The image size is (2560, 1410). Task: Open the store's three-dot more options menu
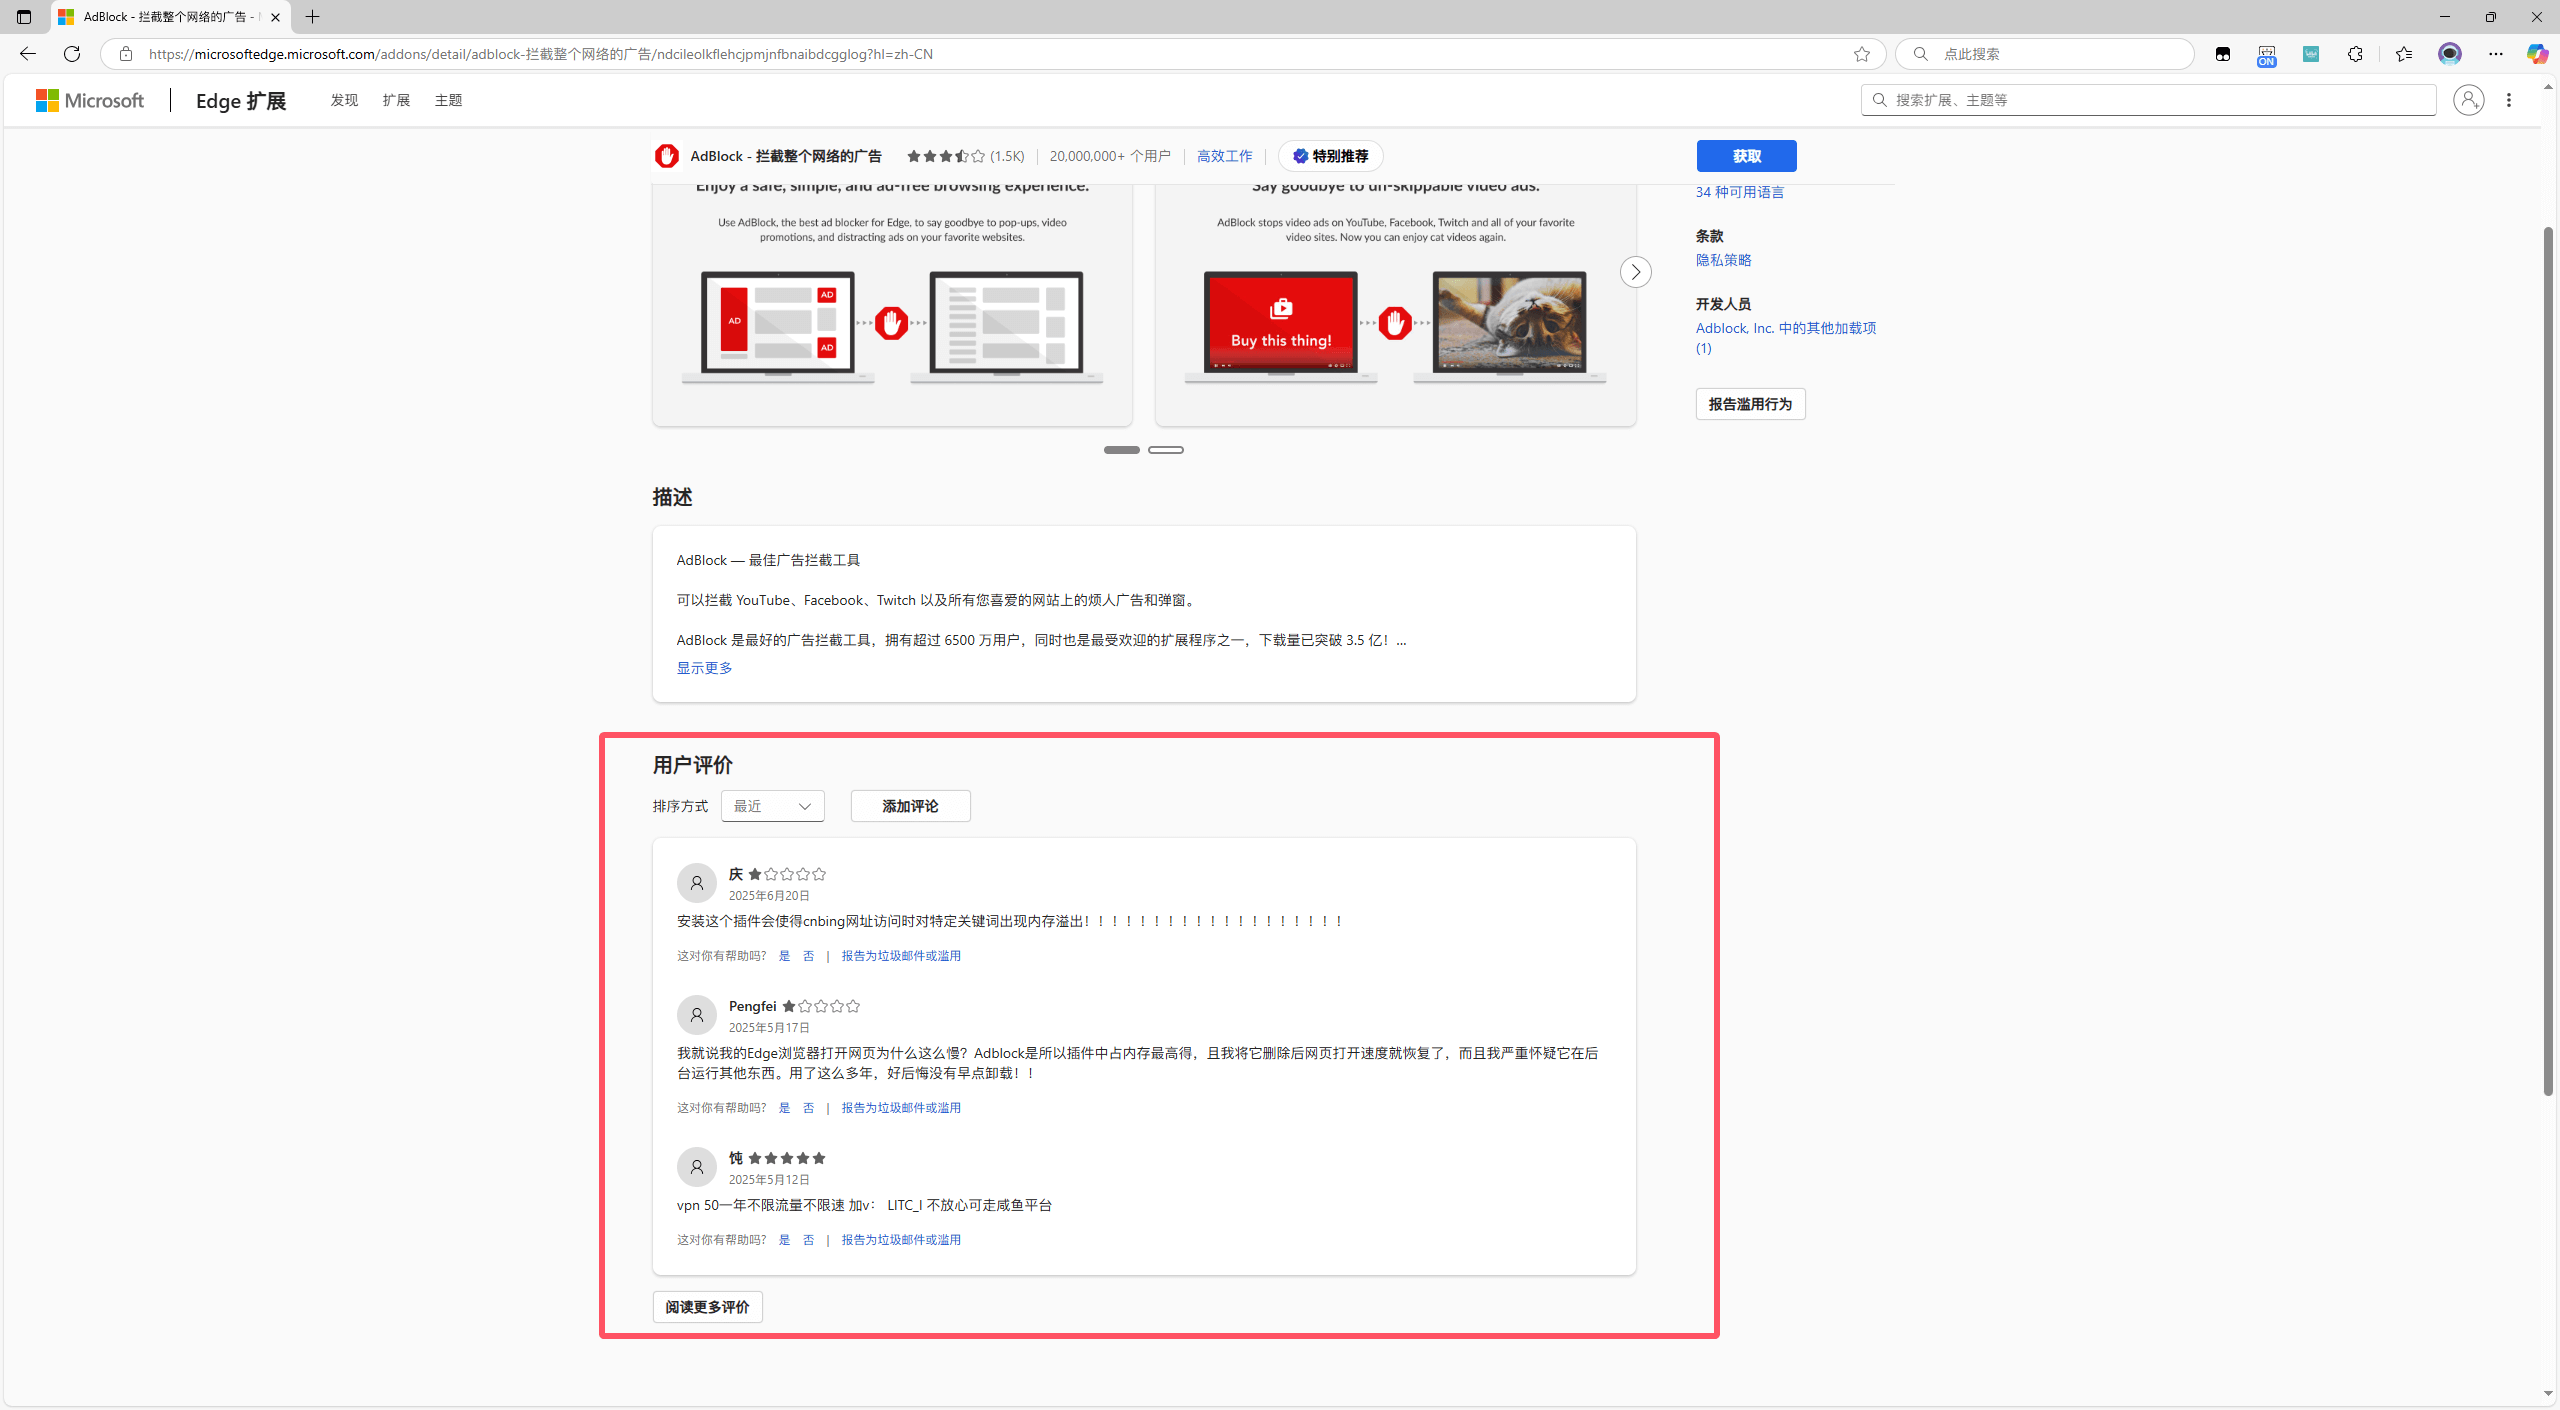2509,100
